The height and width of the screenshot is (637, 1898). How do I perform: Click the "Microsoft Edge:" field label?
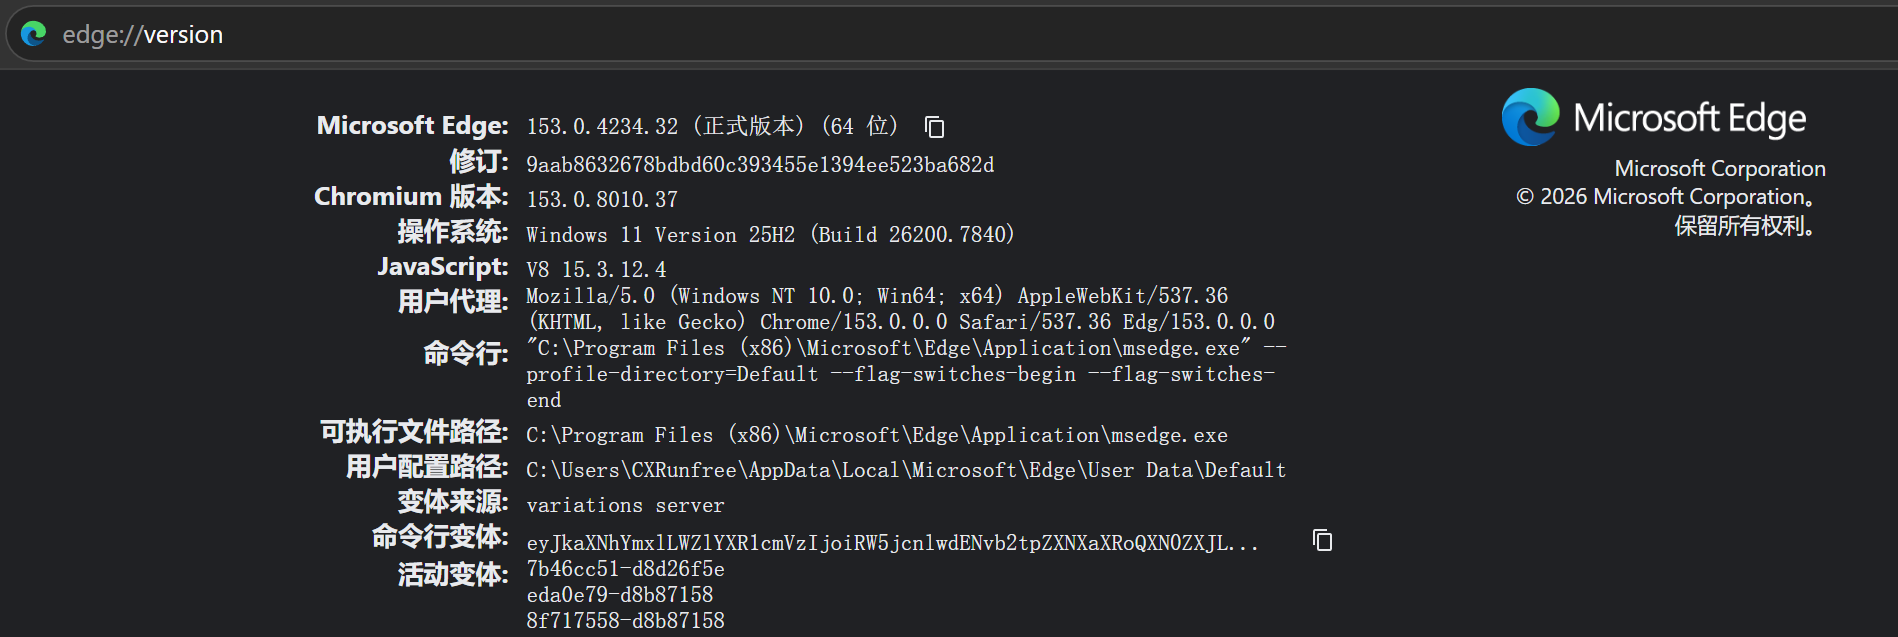tap(413, 126)
